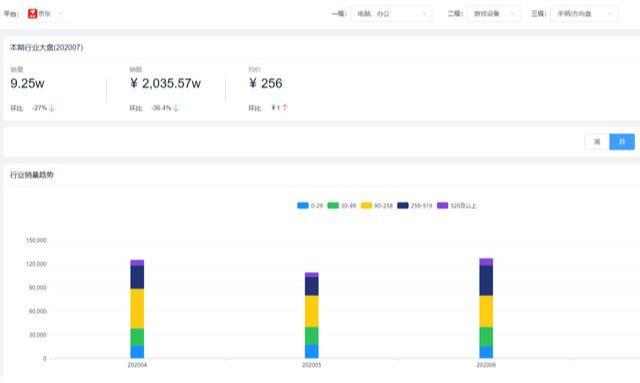This screenshot has height=383, width=640.
Task: Expand the 一级 category dropdown
Action: 391,13
